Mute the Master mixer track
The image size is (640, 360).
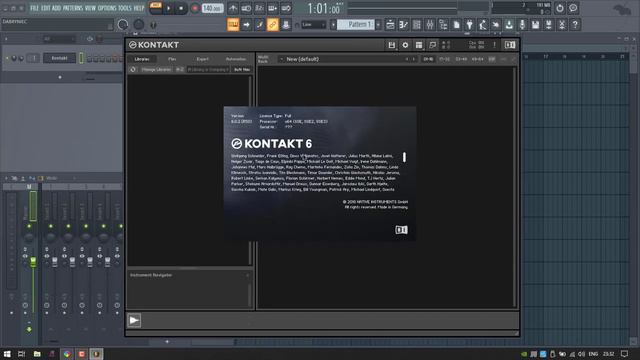[x=29, y=226]
